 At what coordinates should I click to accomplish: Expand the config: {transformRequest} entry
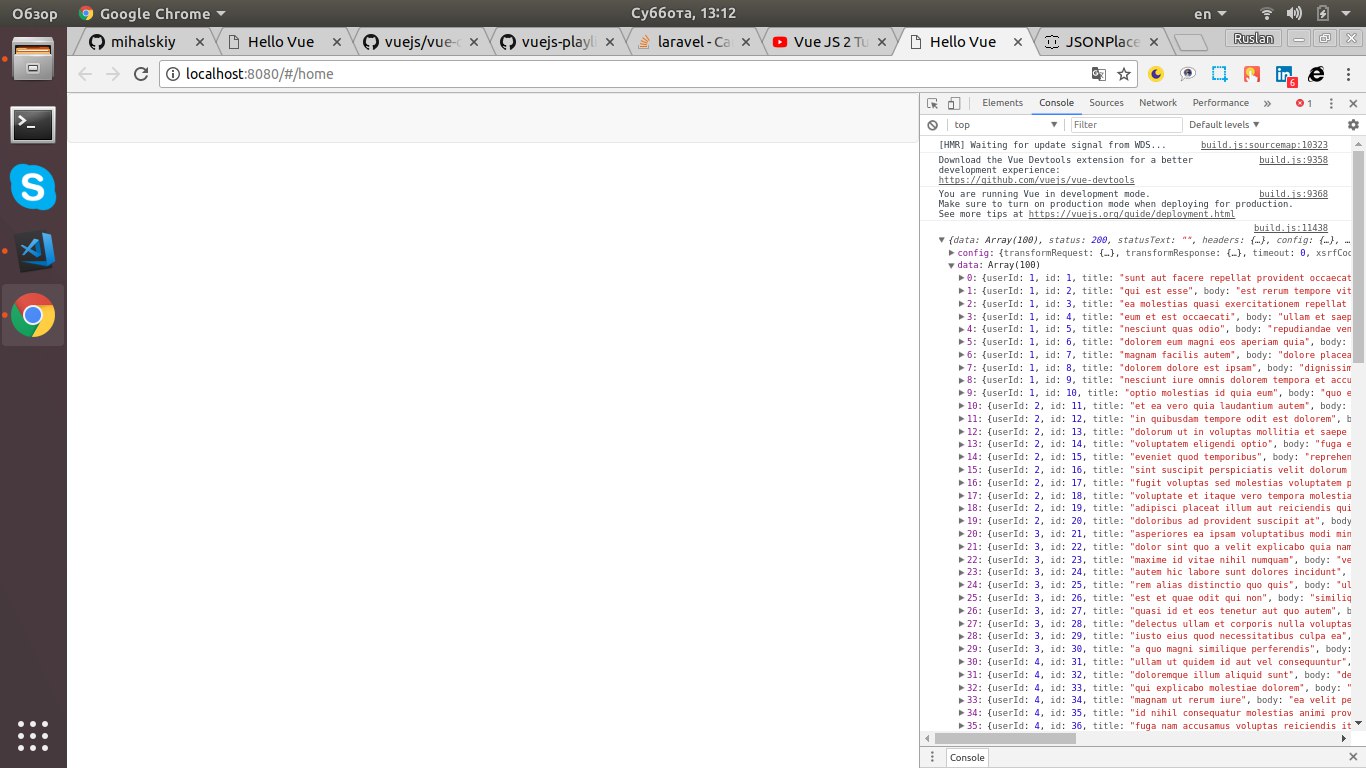click(x=952, y=253)
